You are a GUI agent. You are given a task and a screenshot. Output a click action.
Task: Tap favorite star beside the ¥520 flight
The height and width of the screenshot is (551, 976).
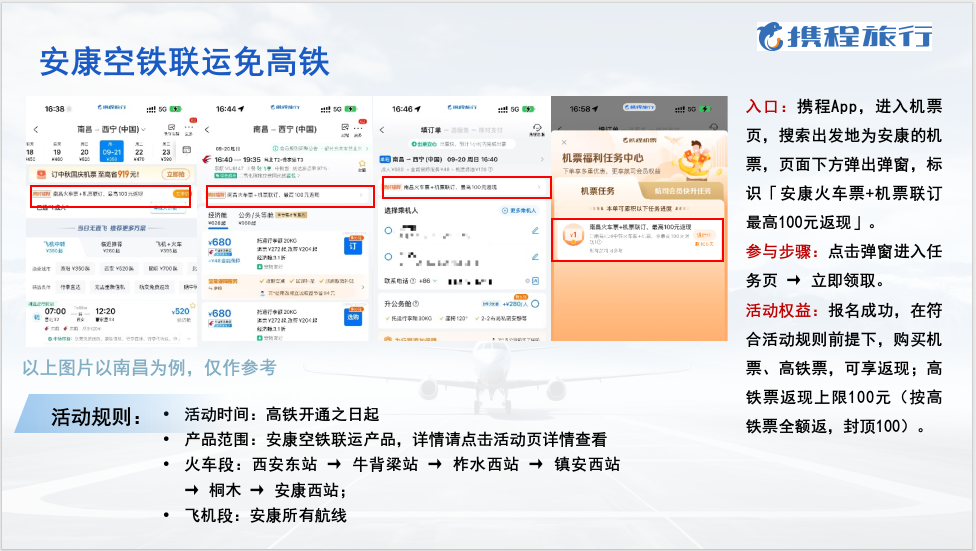(193, 306)
